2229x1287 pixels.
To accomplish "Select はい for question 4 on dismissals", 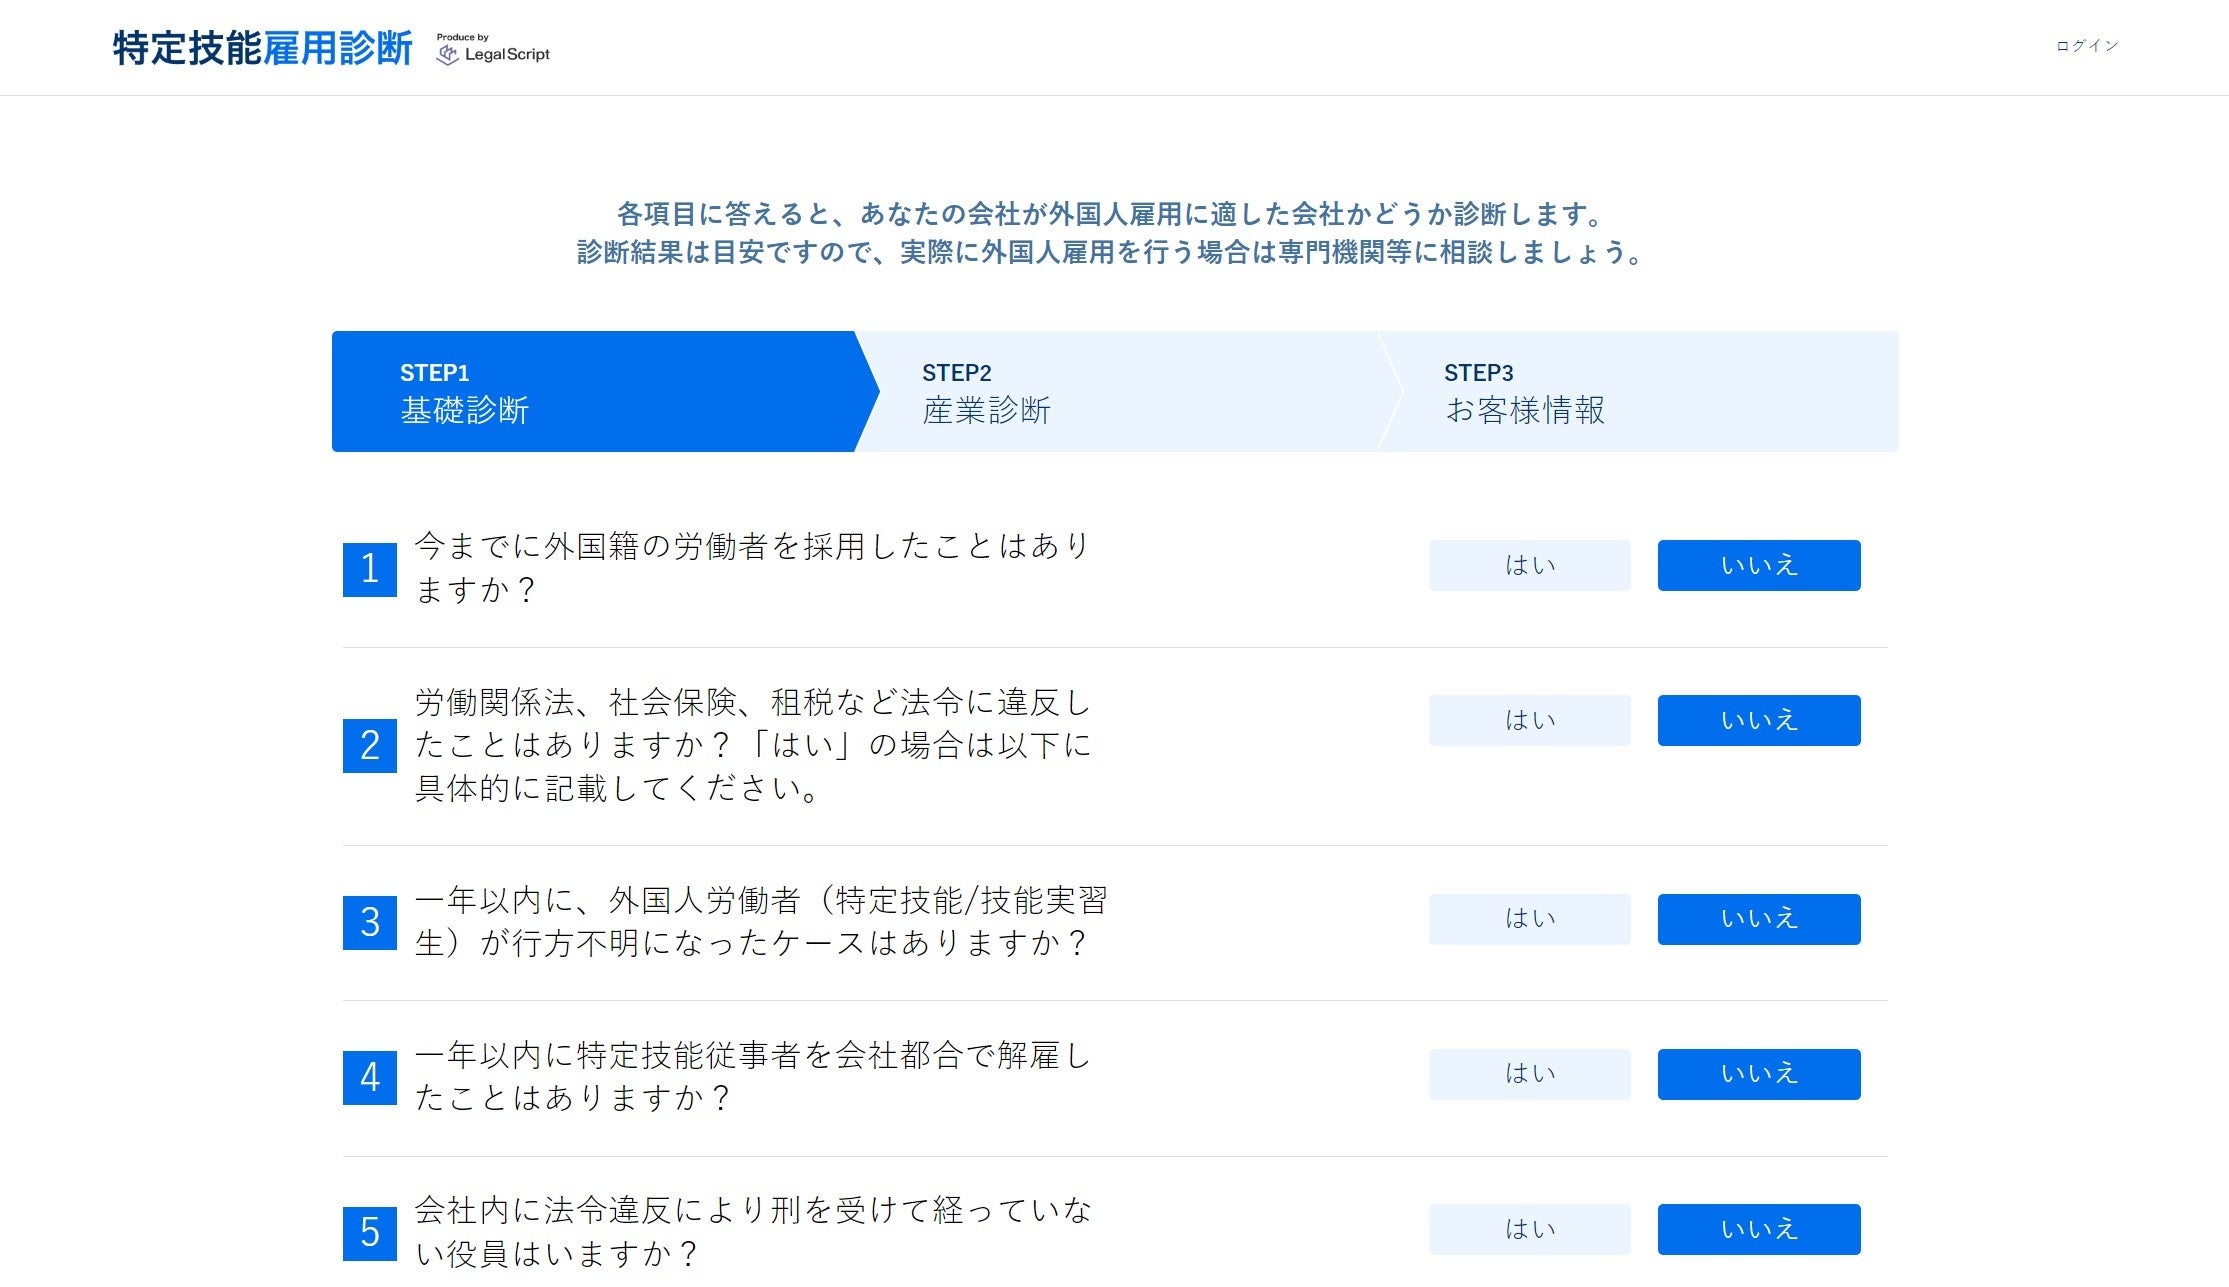I will [x=1529, y=1074].
